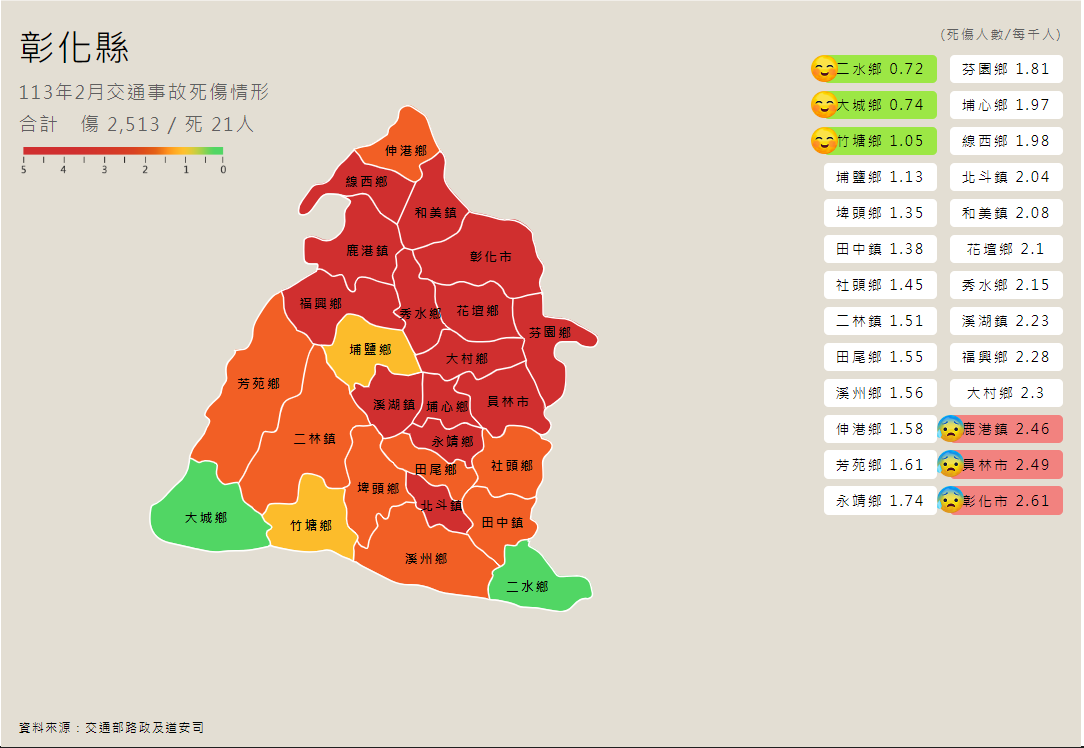Select the 芬園鄉 1.81 ranking card

[x=1006, y=69]
